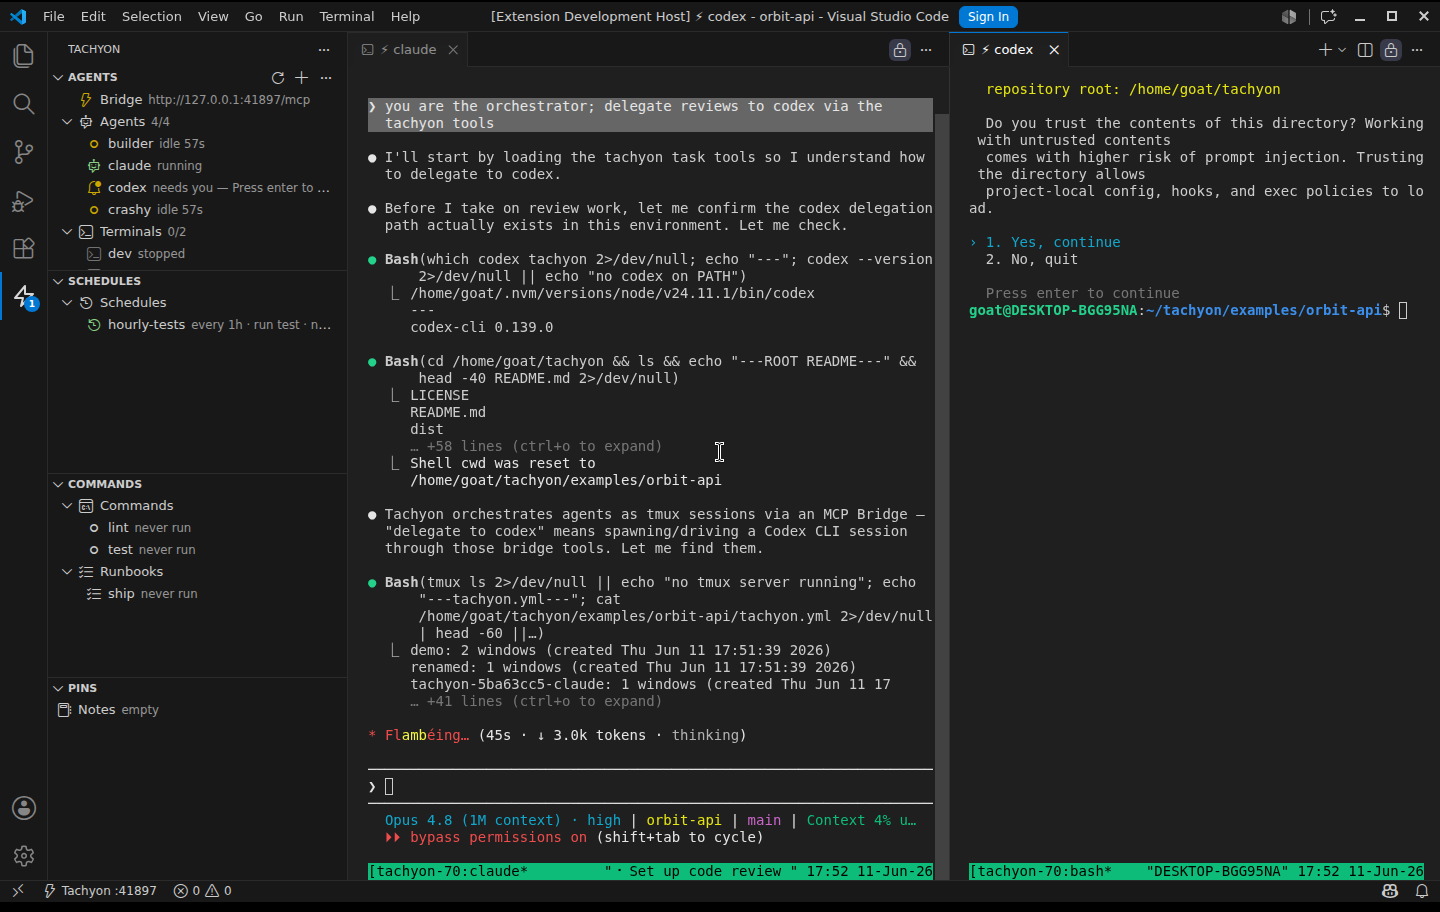The image size is (1440, 912).
Task: Open the File menu
Action: pyautogui.click(x=54, y=17)
